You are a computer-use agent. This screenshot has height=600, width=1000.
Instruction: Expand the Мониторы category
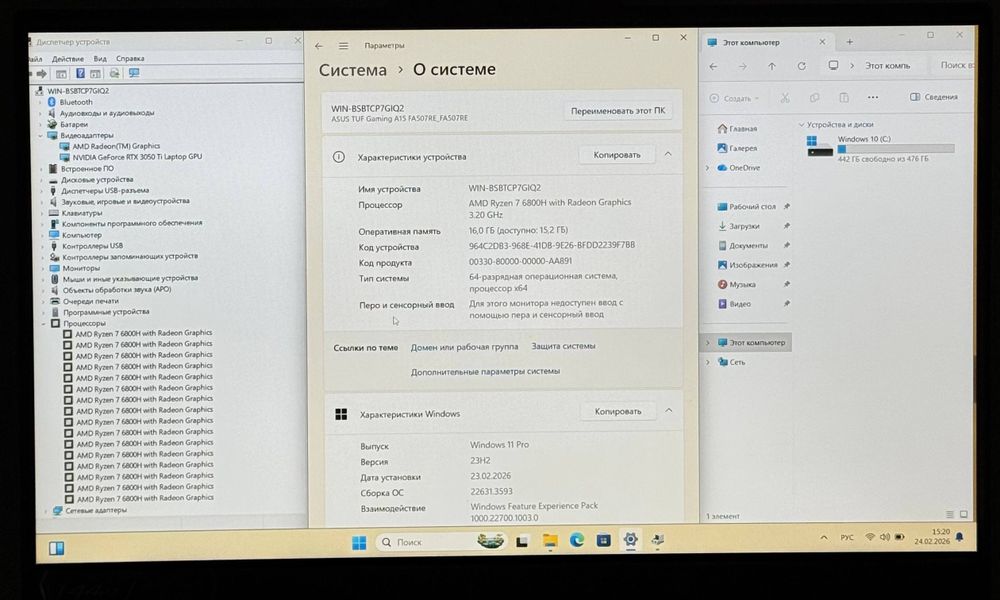point(43,268)
